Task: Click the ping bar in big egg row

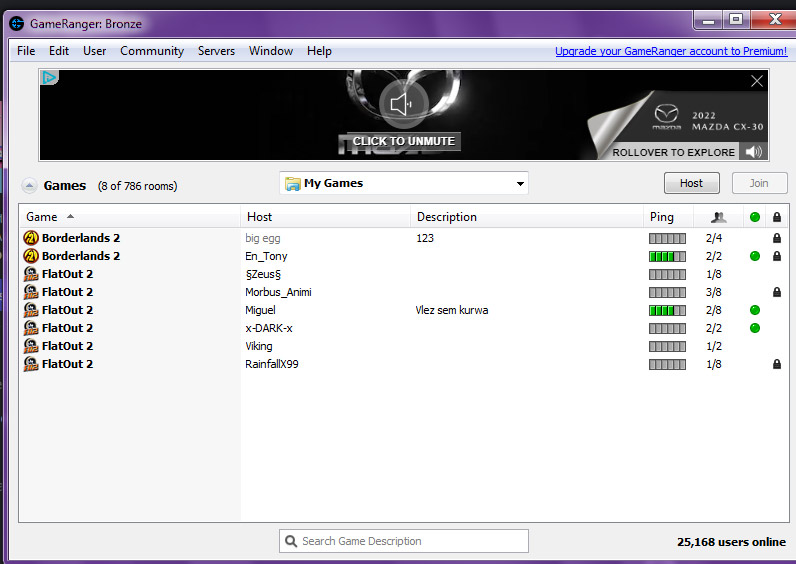Action: click(667, 238)
